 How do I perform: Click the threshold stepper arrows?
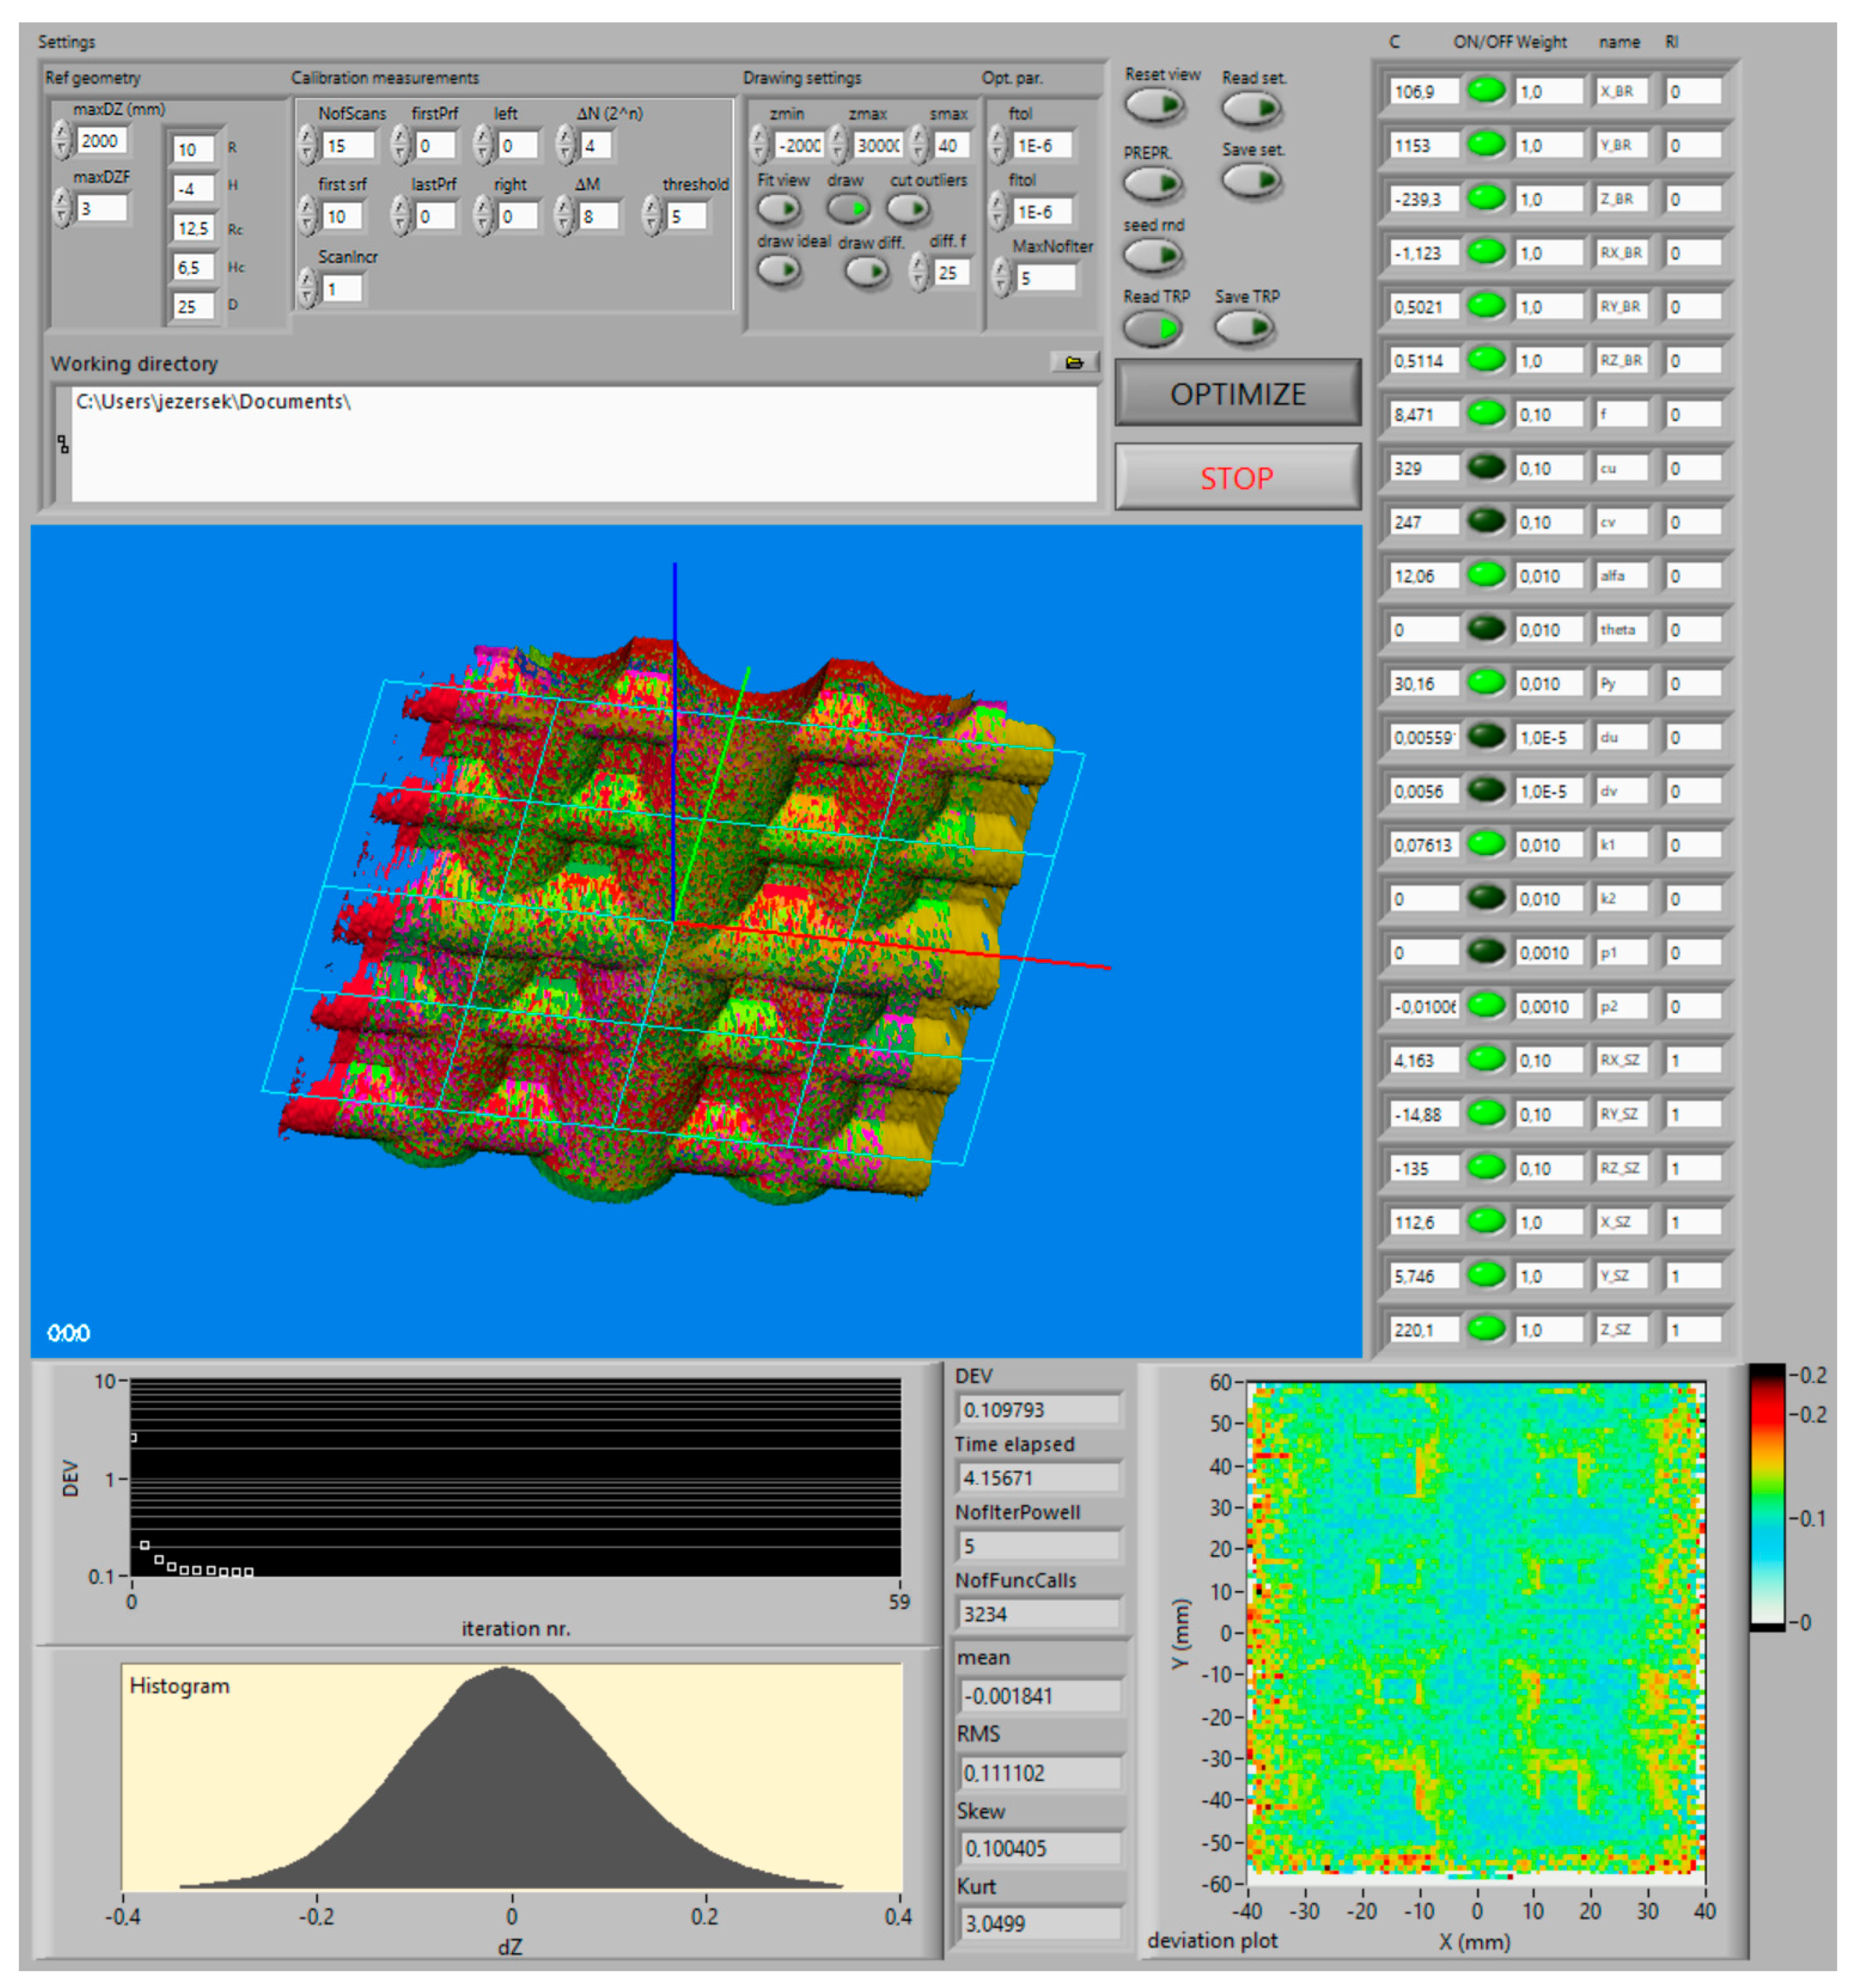pos(652,215)
